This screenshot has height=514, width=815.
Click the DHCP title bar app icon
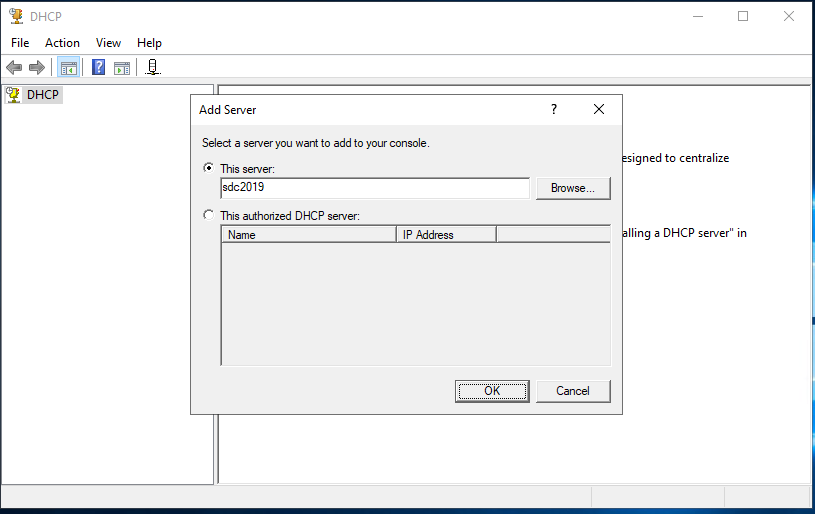coord(16,16)
